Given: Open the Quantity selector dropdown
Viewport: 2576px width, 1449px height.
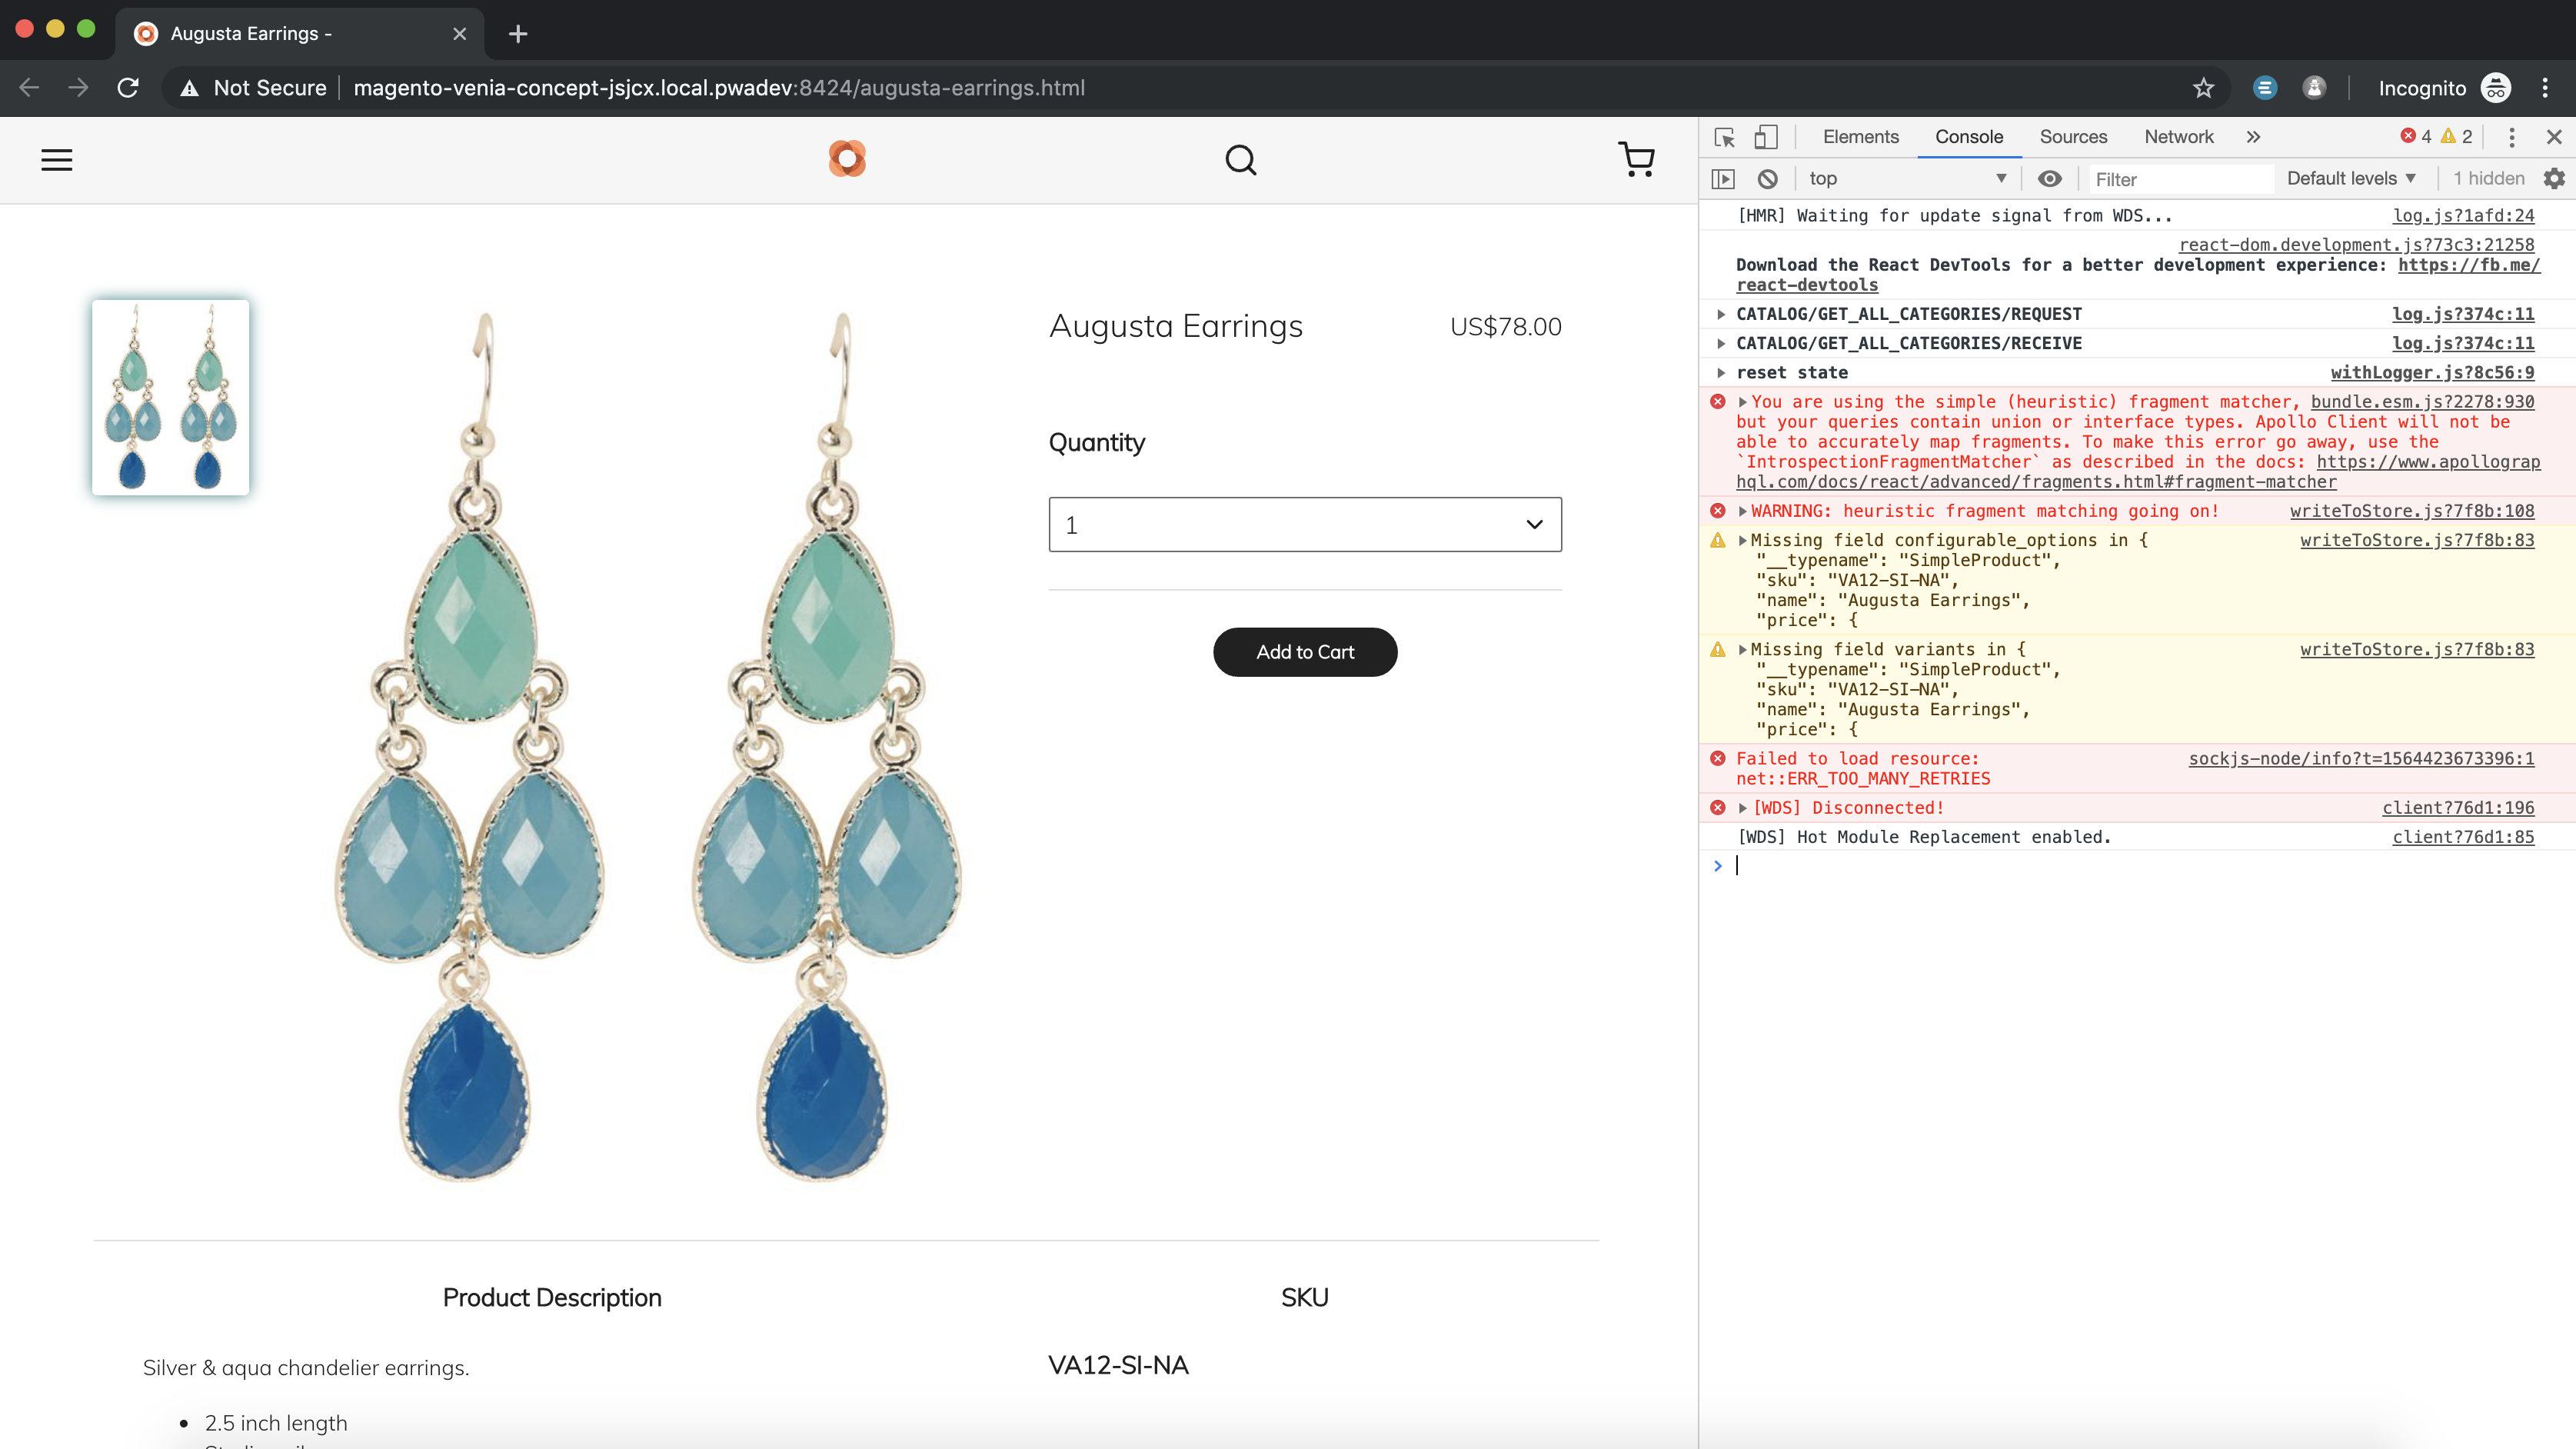Looking at the screenshot, I should tap(1304, 524).
